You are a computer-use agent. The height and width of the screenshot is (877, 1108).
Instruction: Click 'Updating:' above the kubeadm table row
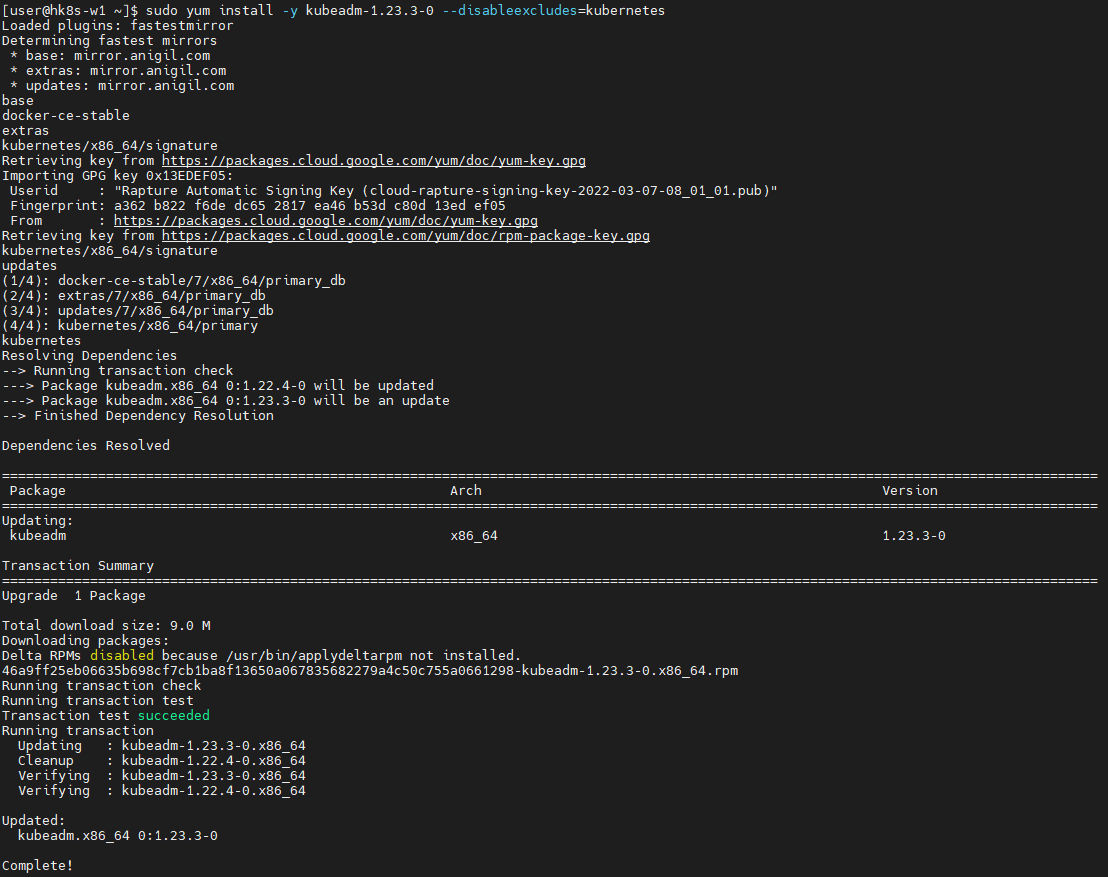pos(37,520)
